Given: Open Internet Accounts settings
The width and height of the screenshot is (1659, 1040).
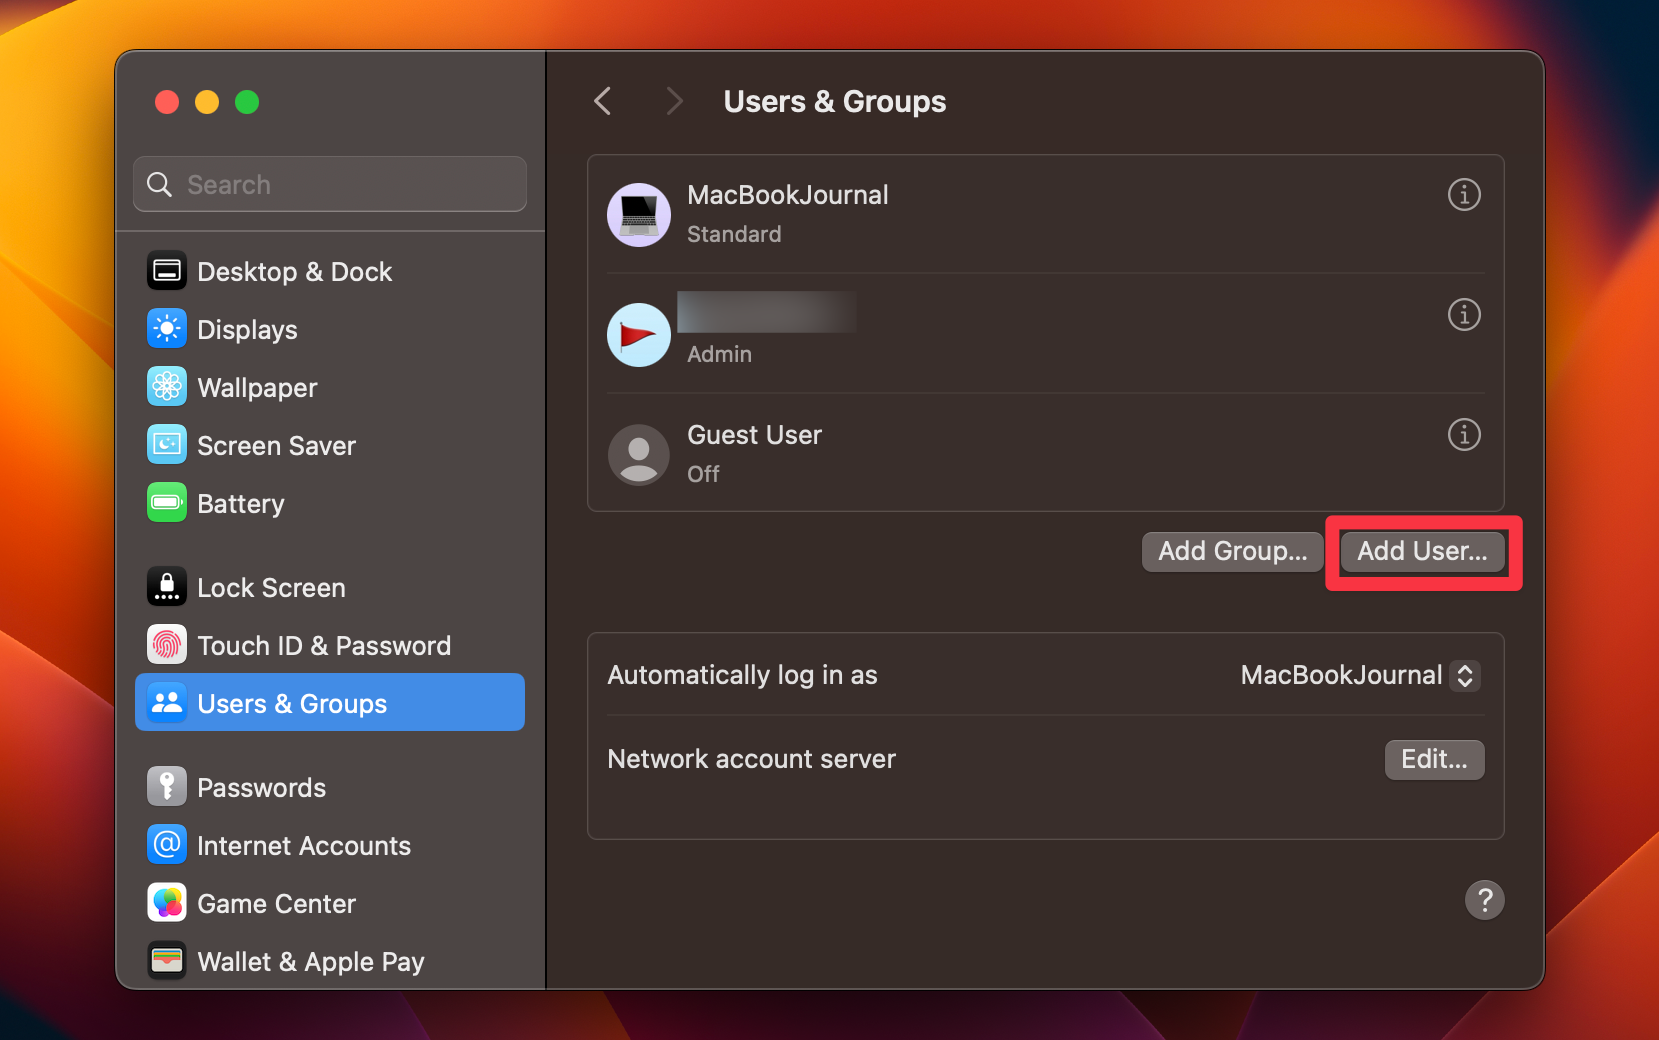Looking at the screenshot, I should [x=304, y=845].
